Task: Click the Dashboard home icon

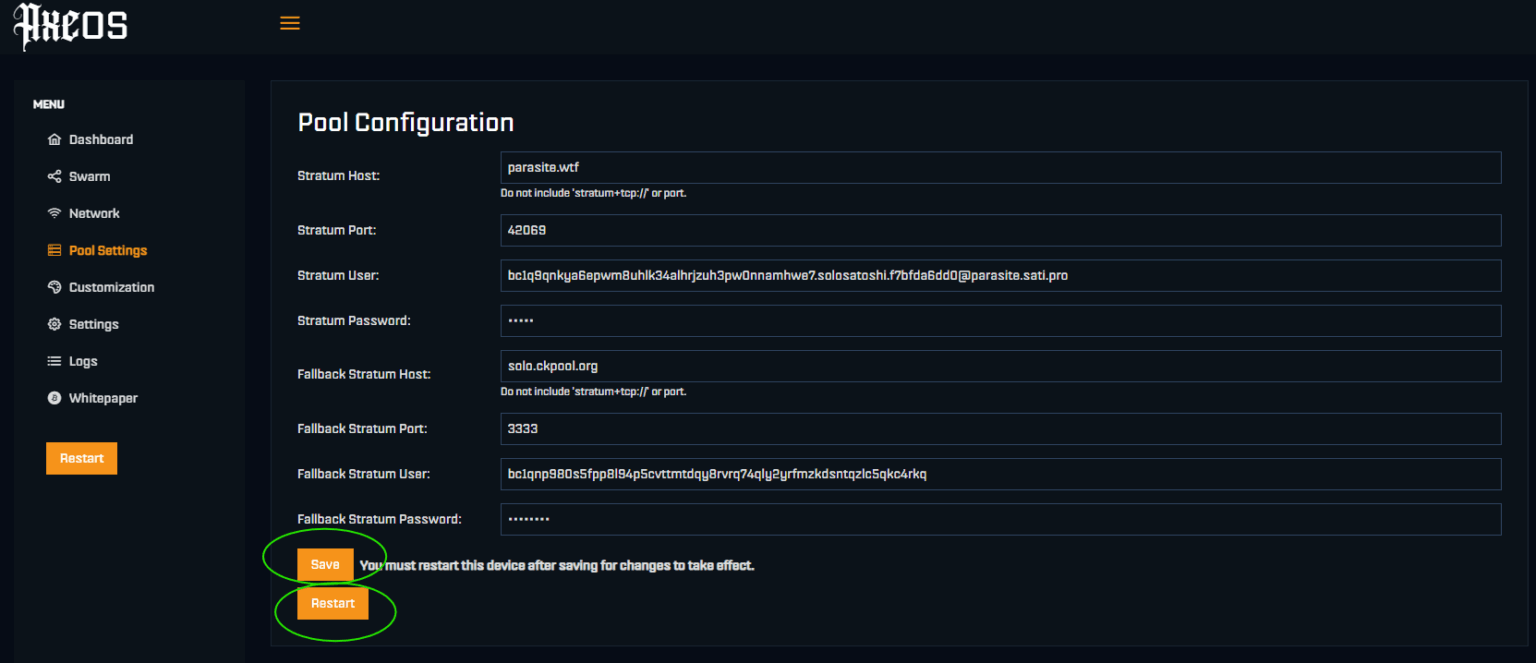Action: coord(54,140)
